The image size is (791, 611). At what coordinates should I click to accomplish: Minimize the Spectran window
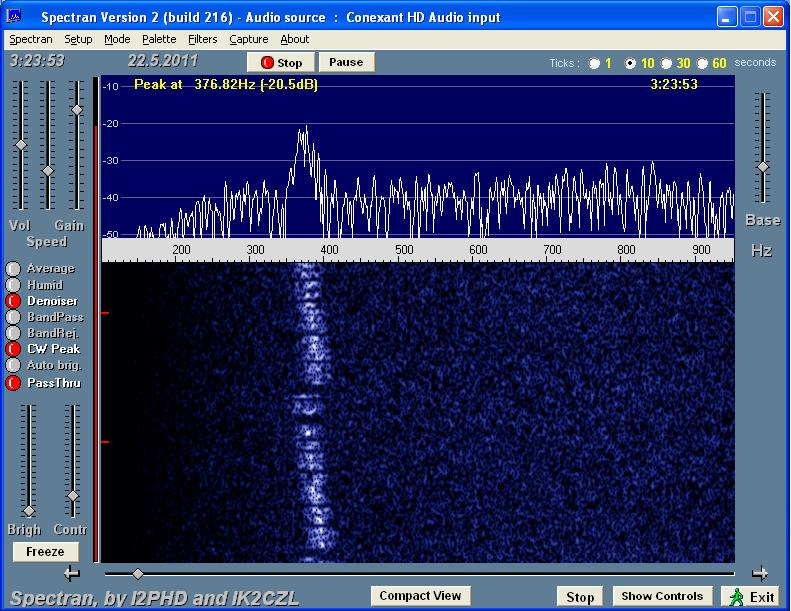point(726,17)
